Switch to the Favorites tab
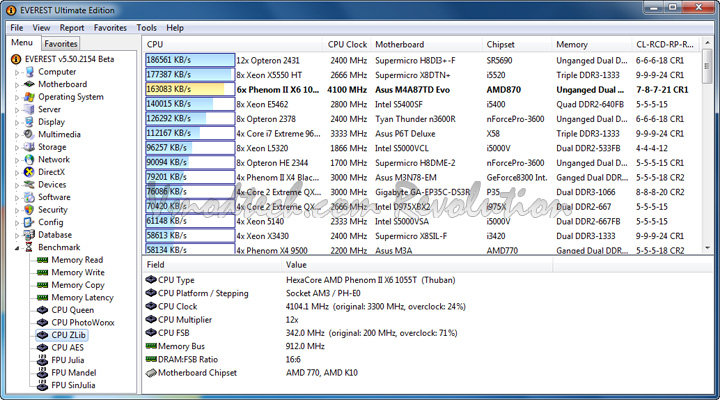This screenshot has height=400, width=720. click(x=61, y=44)
